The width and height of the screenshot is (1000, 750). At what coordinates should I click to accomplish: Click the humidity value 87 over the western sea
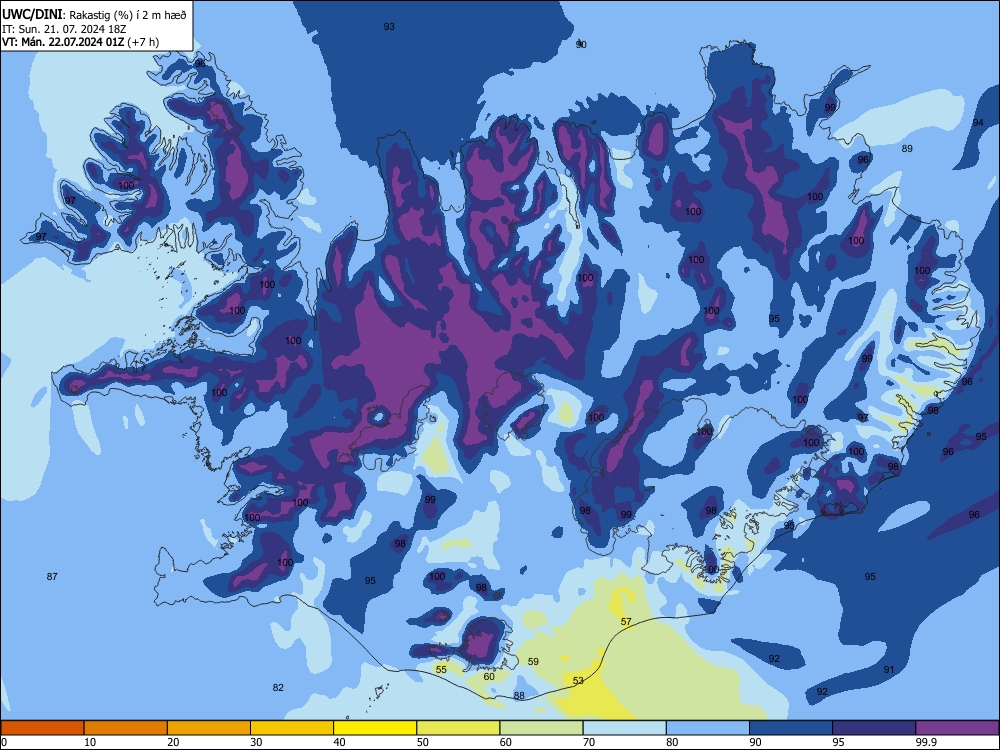(x=52, y=577)
